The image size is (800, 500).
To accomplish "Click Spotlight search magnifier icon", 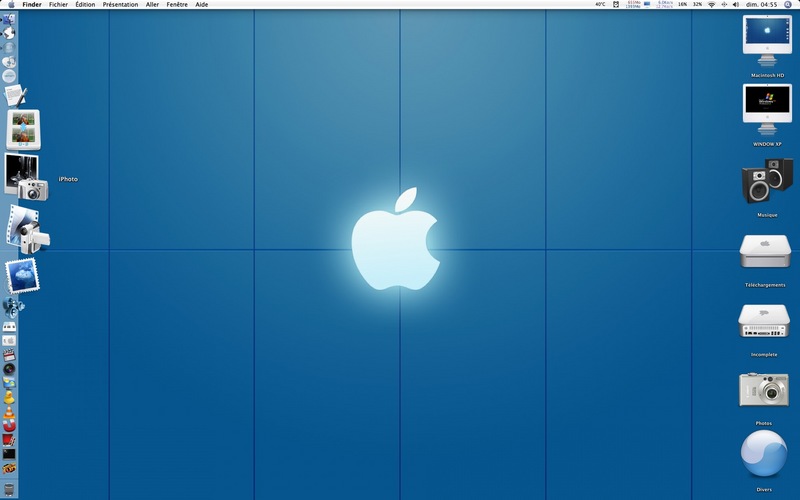I will pos(788,4).
